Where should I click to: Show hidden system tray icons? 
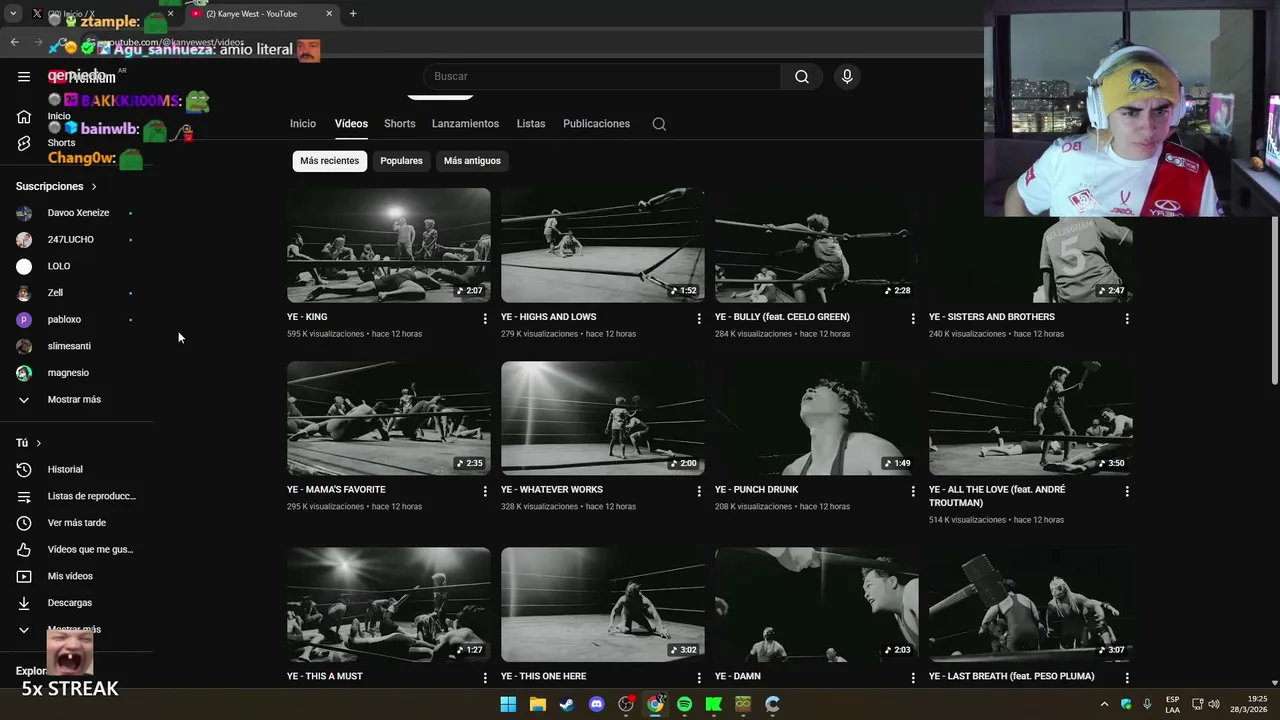[x=1104, y=704]
